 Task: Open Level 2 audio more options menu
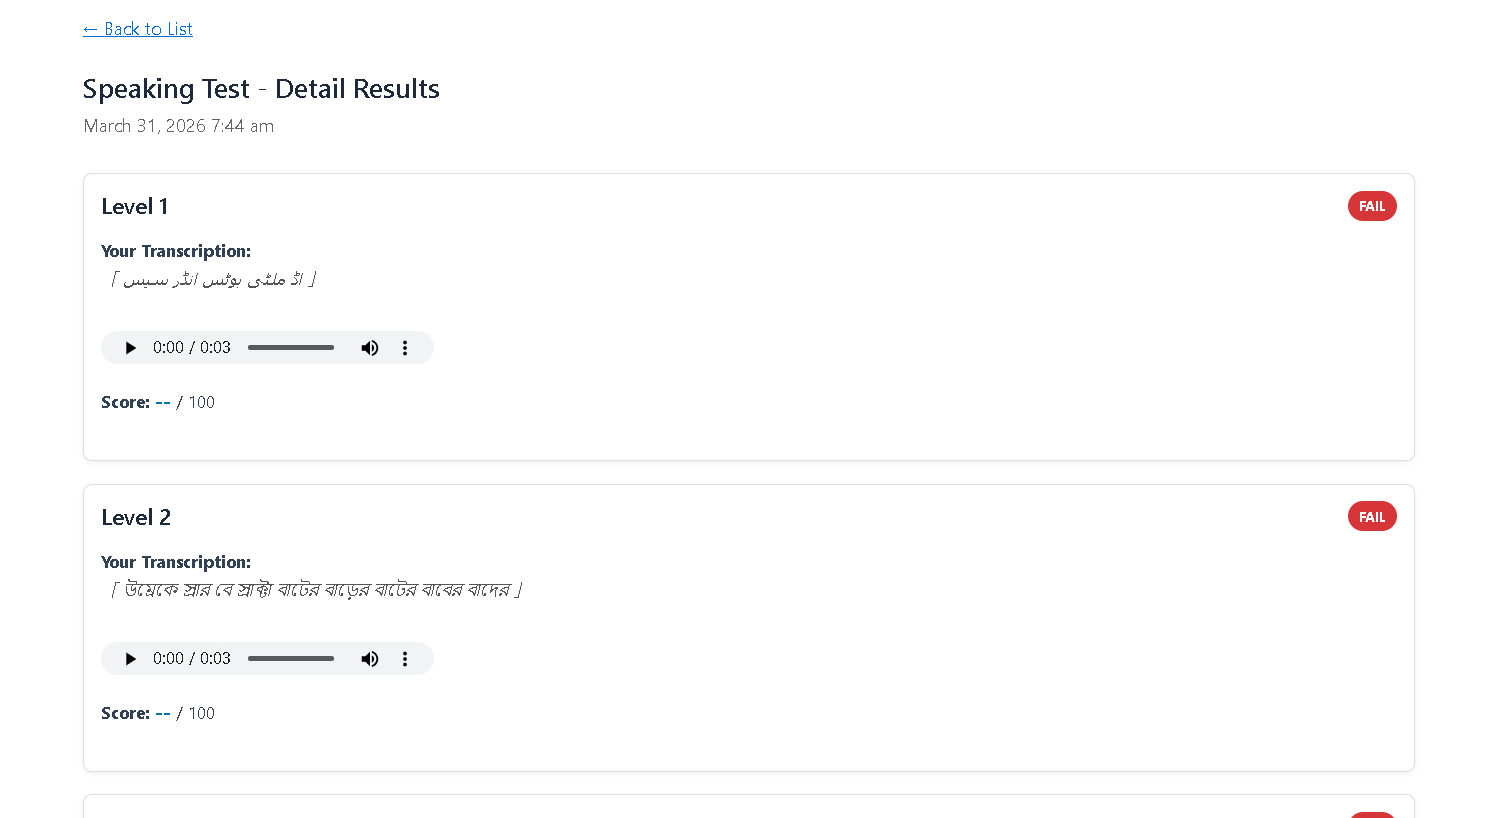[x=405, y=659]
